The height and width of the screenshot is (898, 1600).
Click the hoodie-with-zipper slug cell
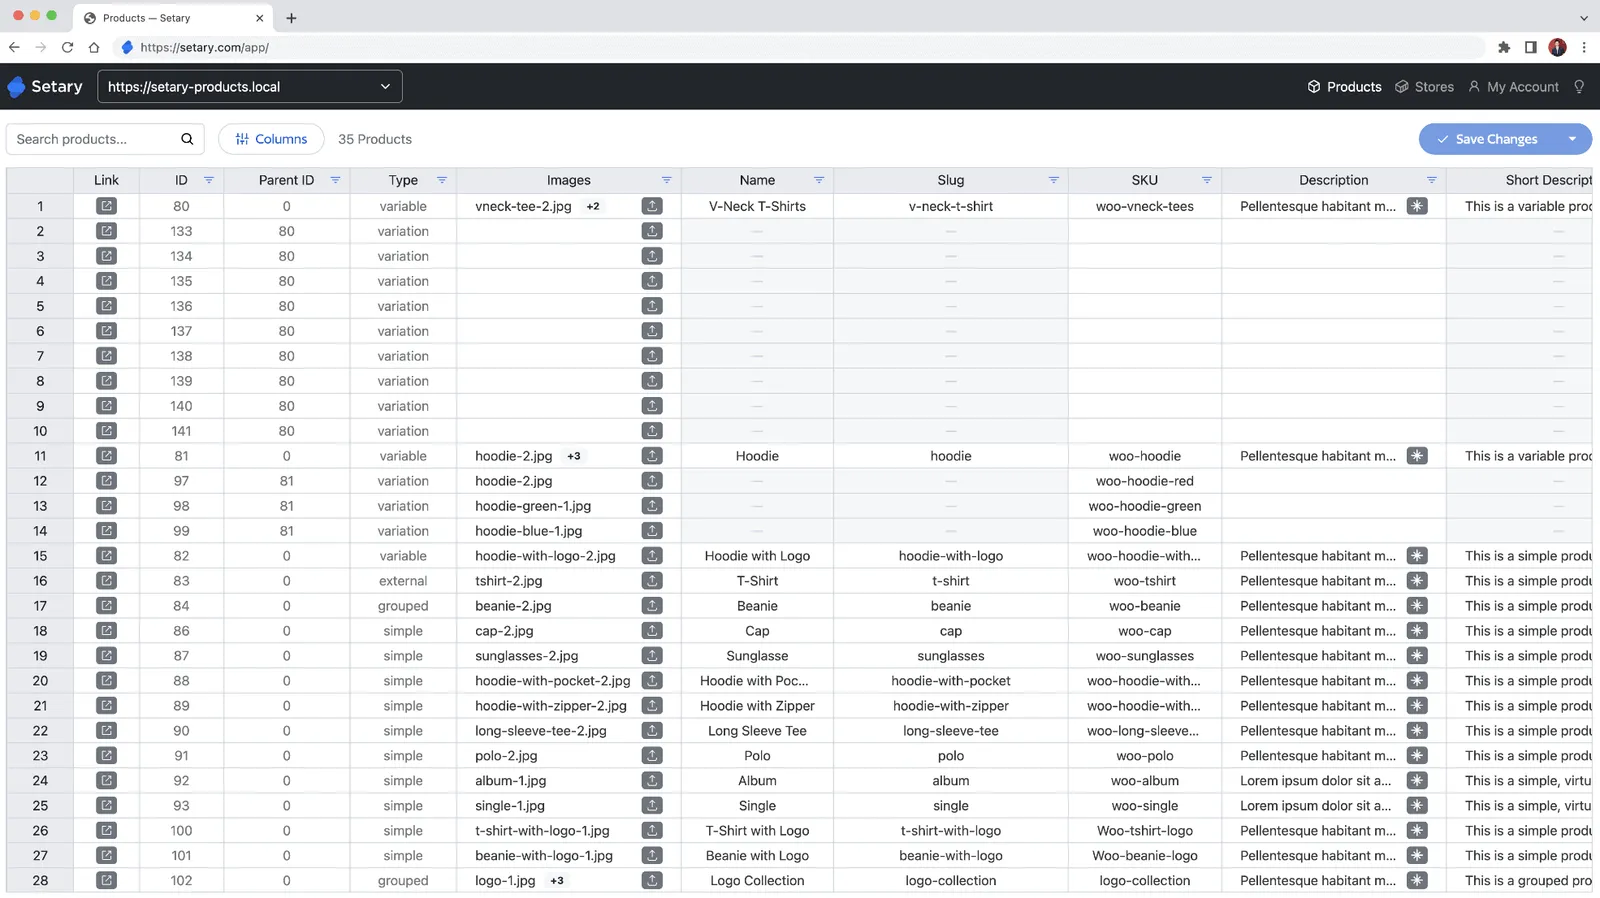951,706
